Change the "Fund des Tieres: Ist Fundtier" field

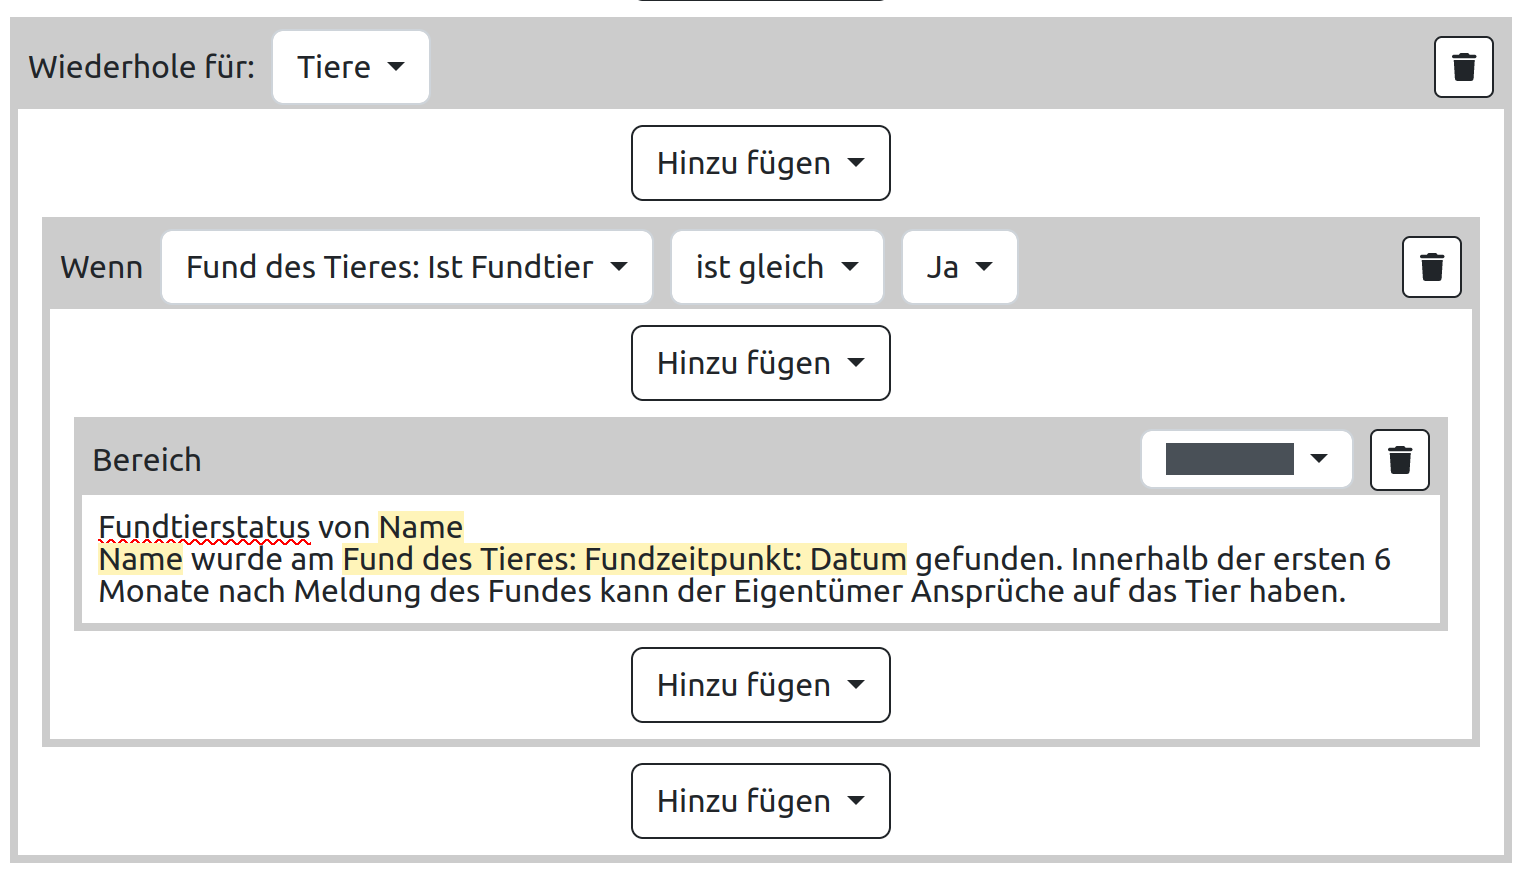click(406, 266)
